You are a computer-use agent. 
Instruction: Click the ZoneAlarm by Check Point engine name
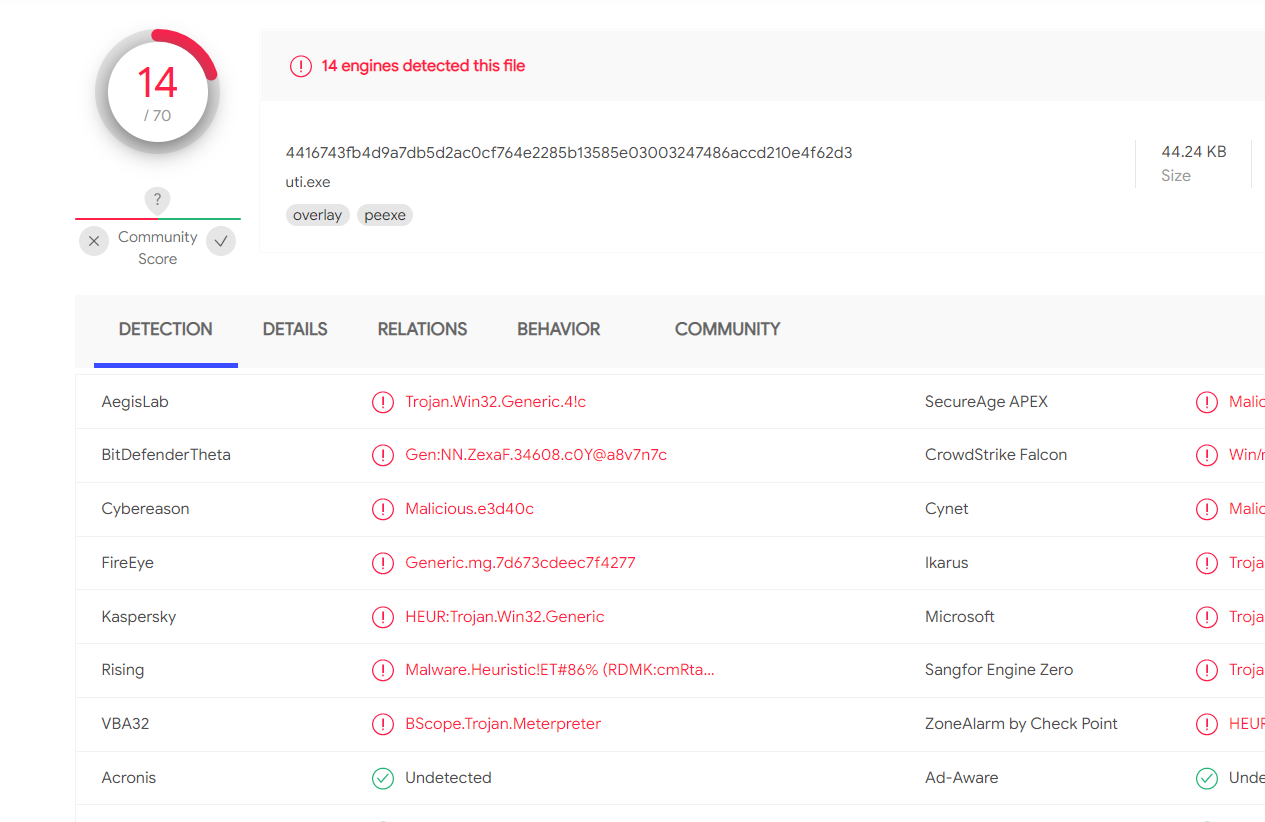point(1022,724)
